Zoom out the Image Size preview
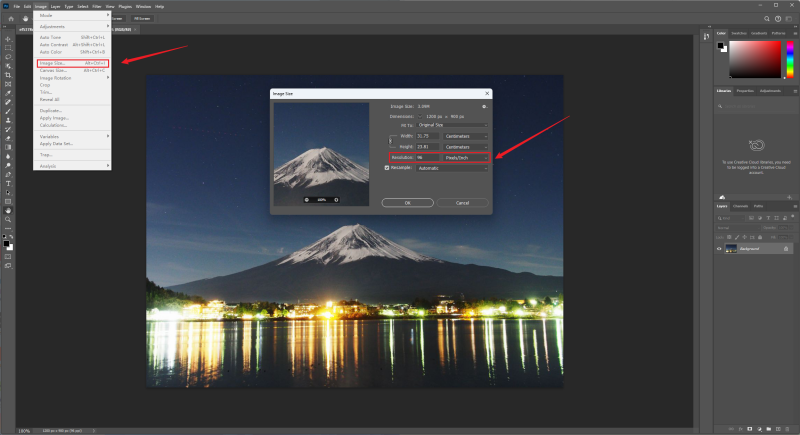The width and height of the screenshot is (800, 435). click(307, 199)
